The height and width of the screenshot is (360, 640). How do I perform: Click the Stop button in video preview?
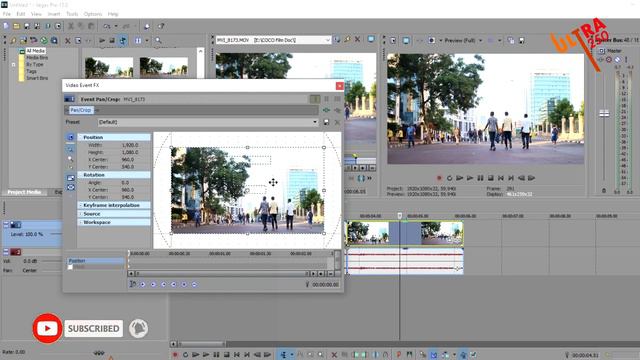click(x=491, y=178)
